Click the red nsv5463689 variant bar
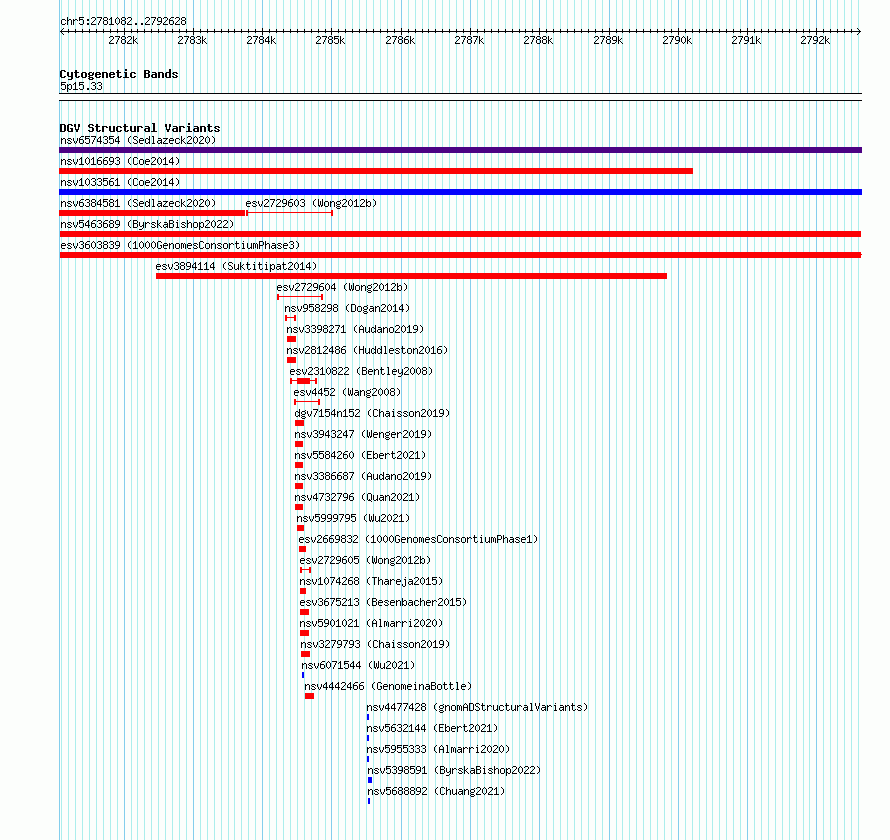Viewport: 890px width, 840px height. click(460, 234)
